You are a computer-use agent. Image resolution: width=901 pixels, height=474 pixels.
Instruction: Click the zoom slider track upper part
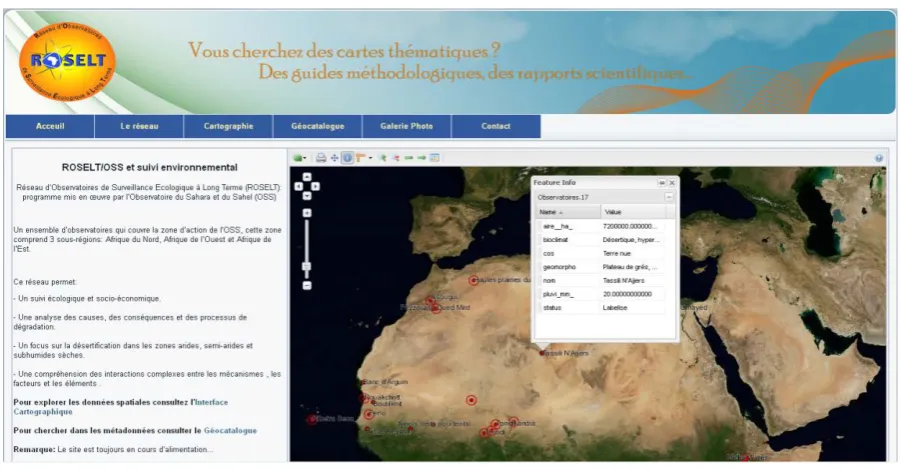307,238
